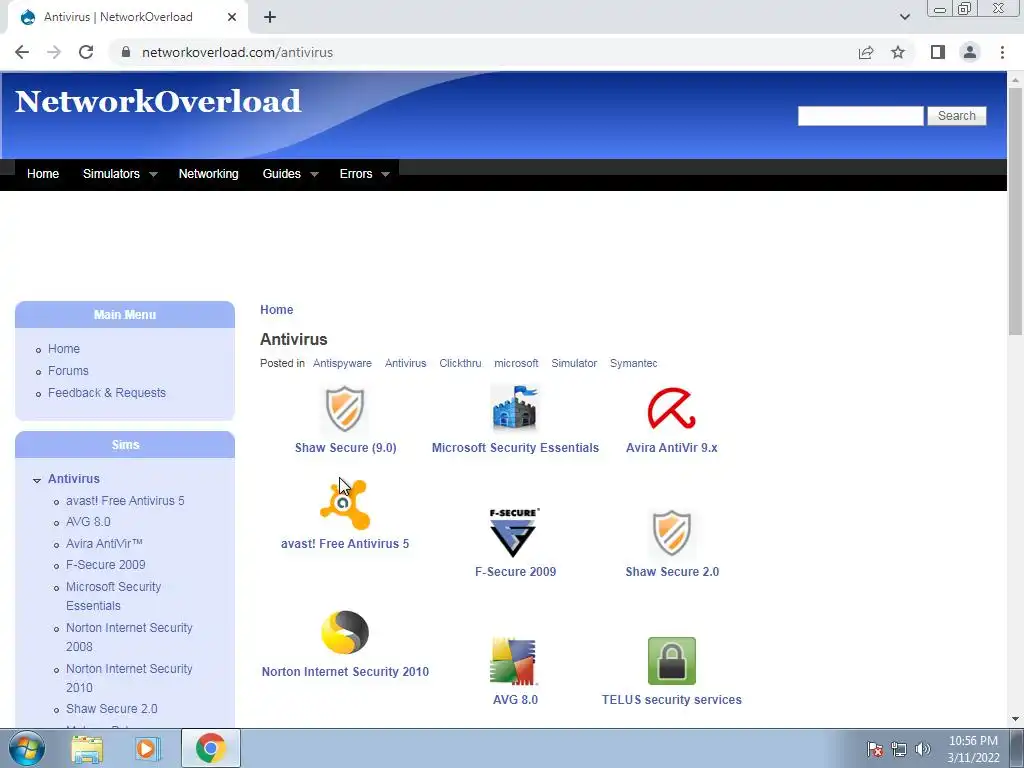Open the TELUS green padlock icon

coord(671,661)
